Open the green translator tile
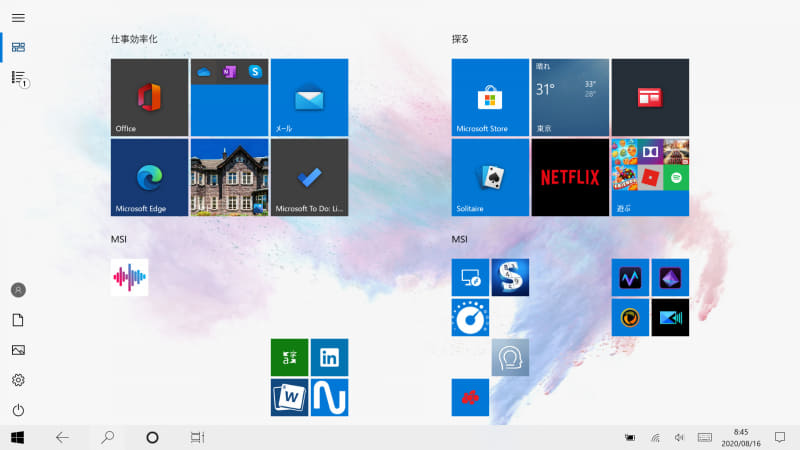This screenshot has height=450, width=800. [289, 357]
